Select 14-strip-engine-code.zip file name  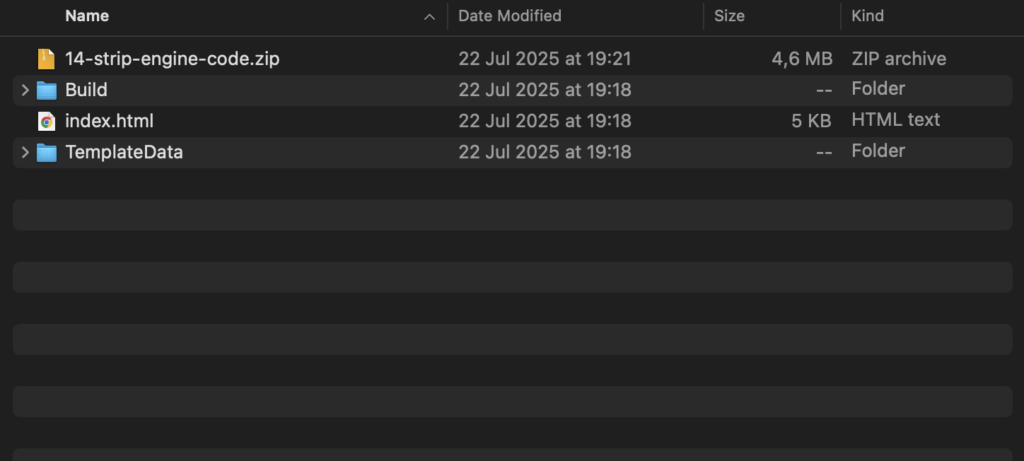coord(172,59)
